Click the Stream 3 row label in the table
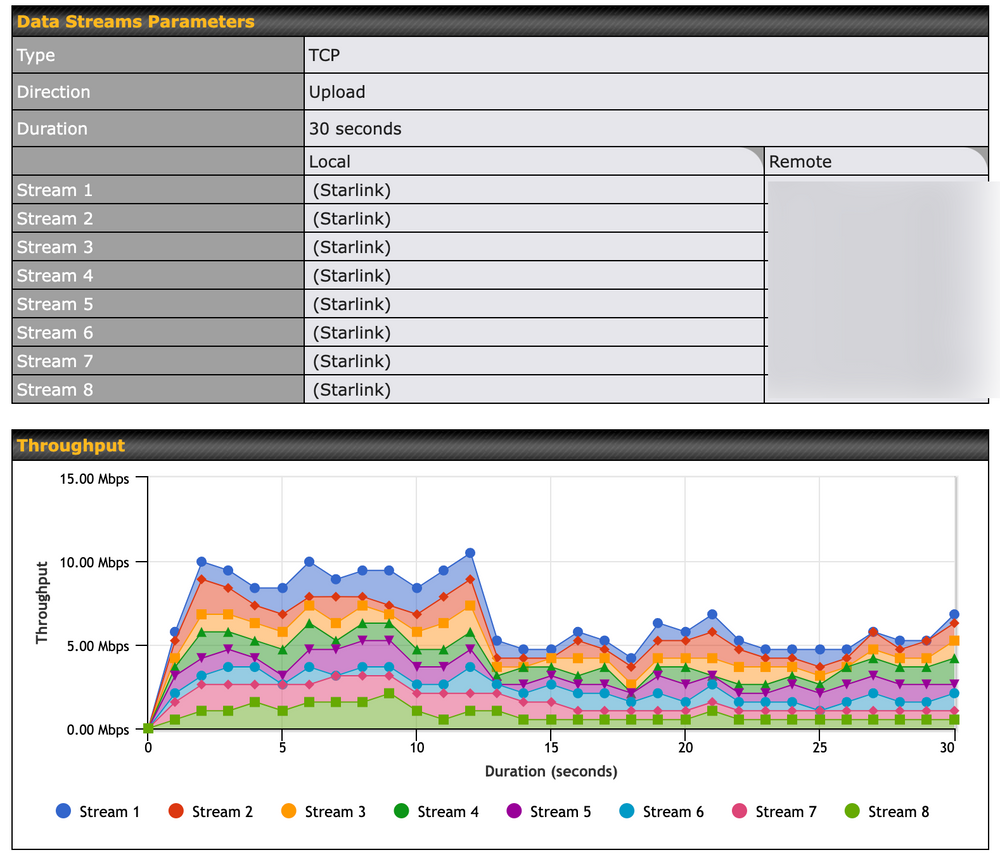This screenshot has width=1000, height=861. [56, 247]
